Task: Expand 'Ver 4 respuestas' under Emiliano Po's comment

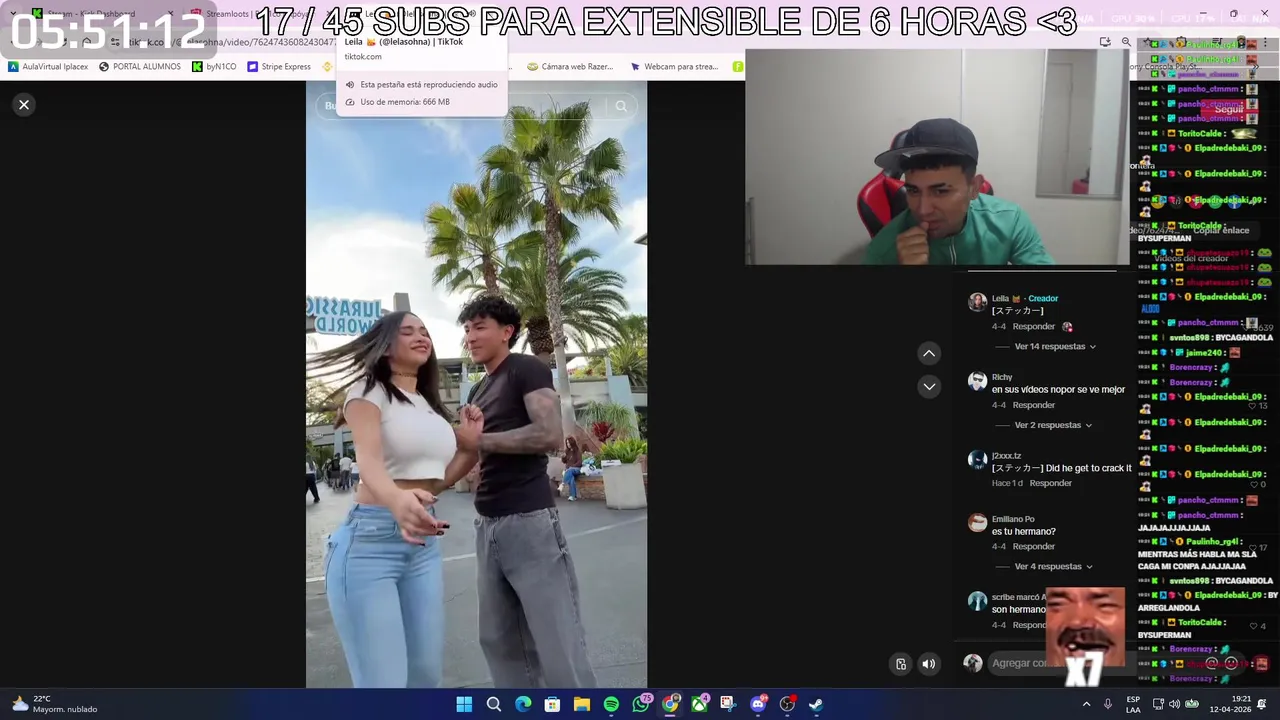Action: (1055, 567)
